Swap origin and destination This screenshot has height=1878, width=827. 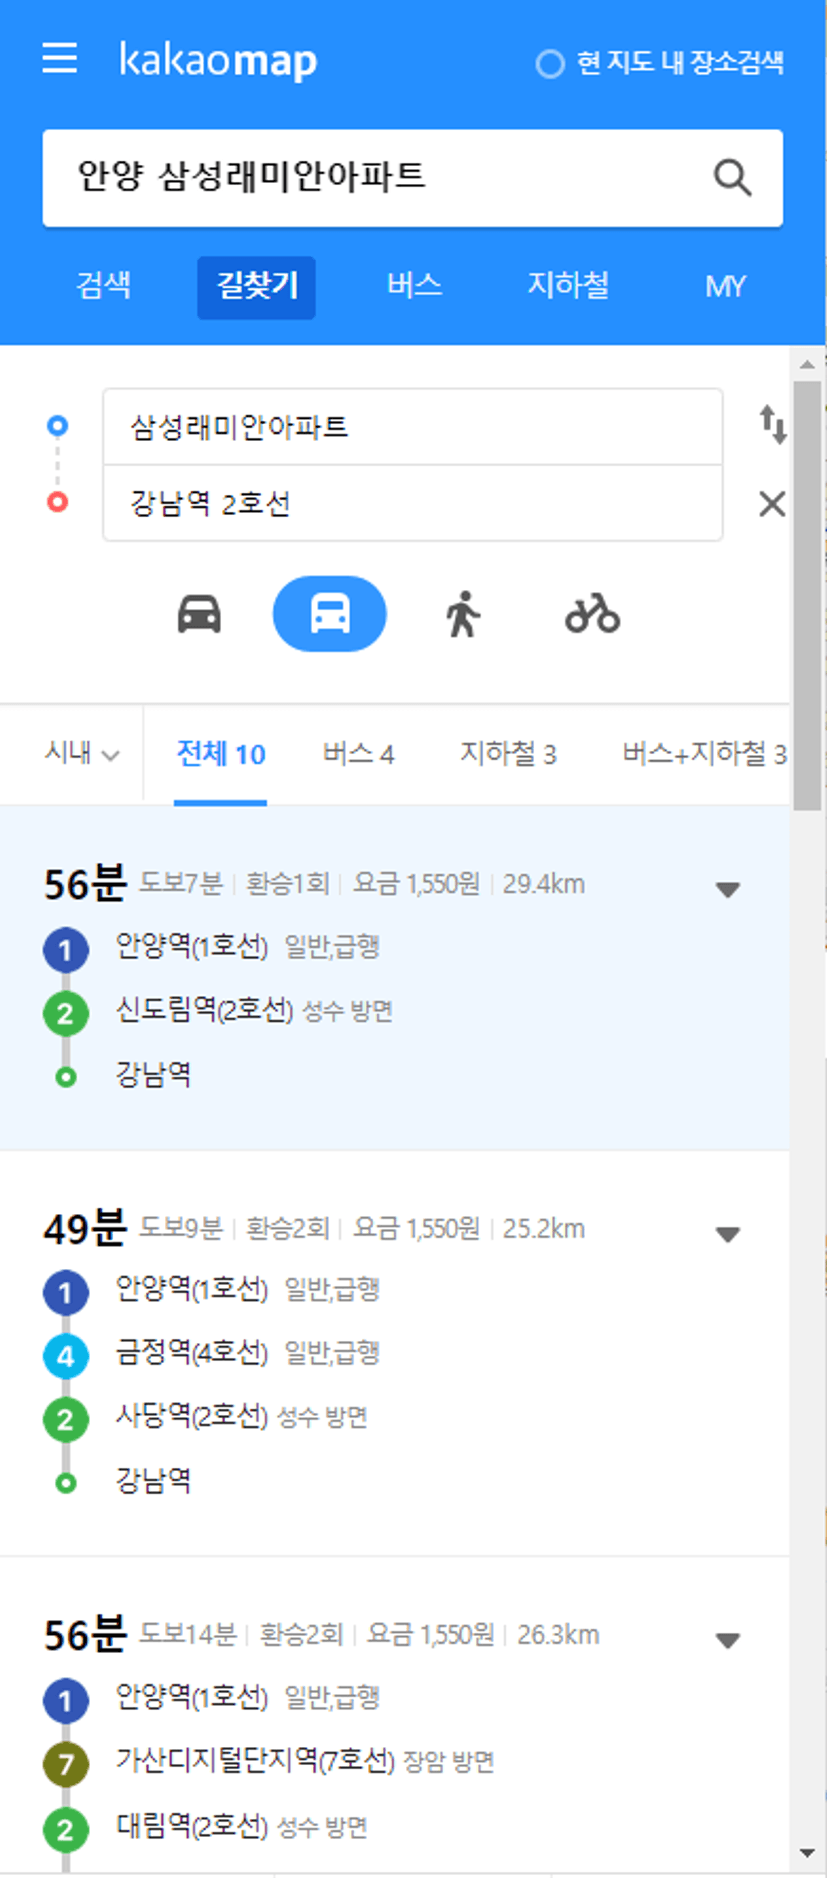[772, 425]
